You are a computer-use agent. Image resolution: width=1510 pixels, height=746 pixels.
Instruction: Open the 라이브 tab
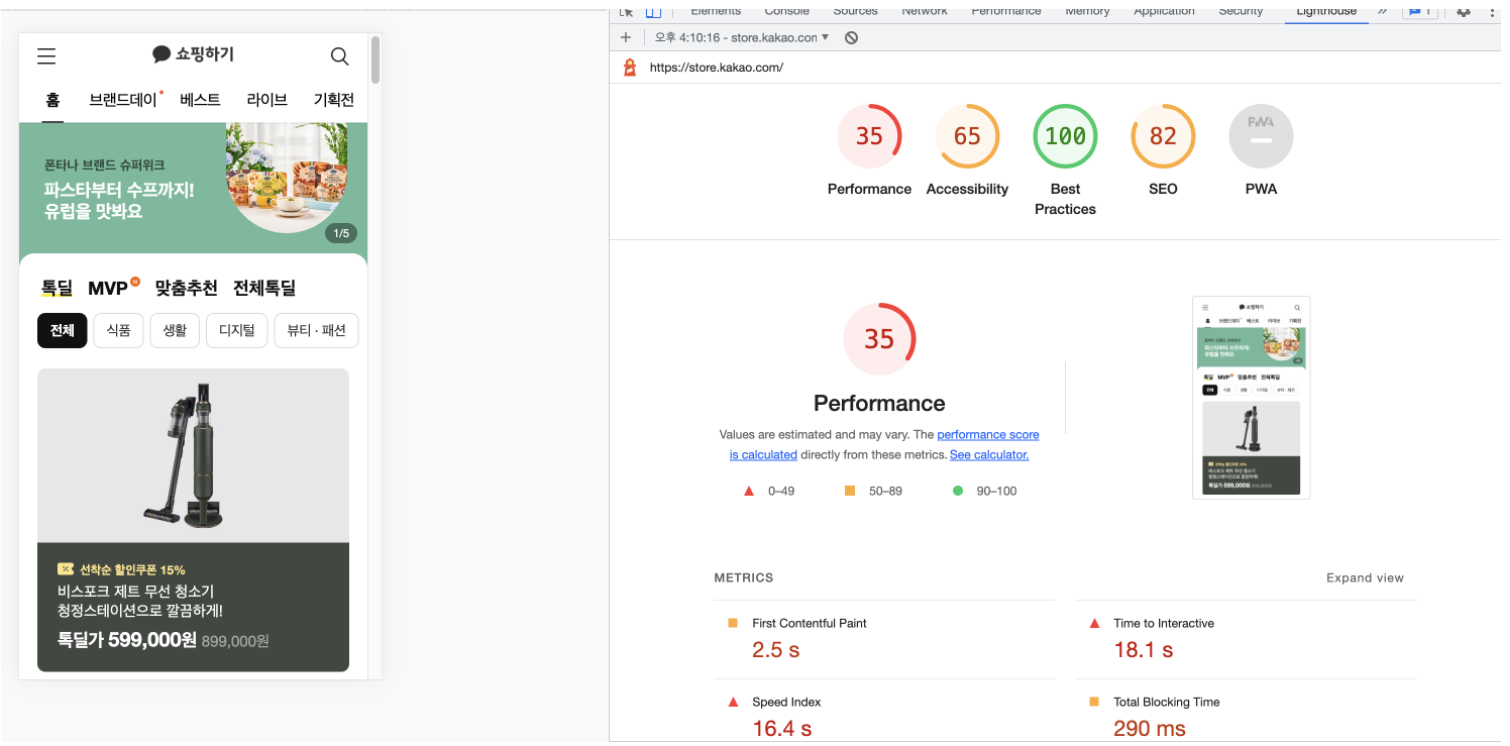point(267,100)
